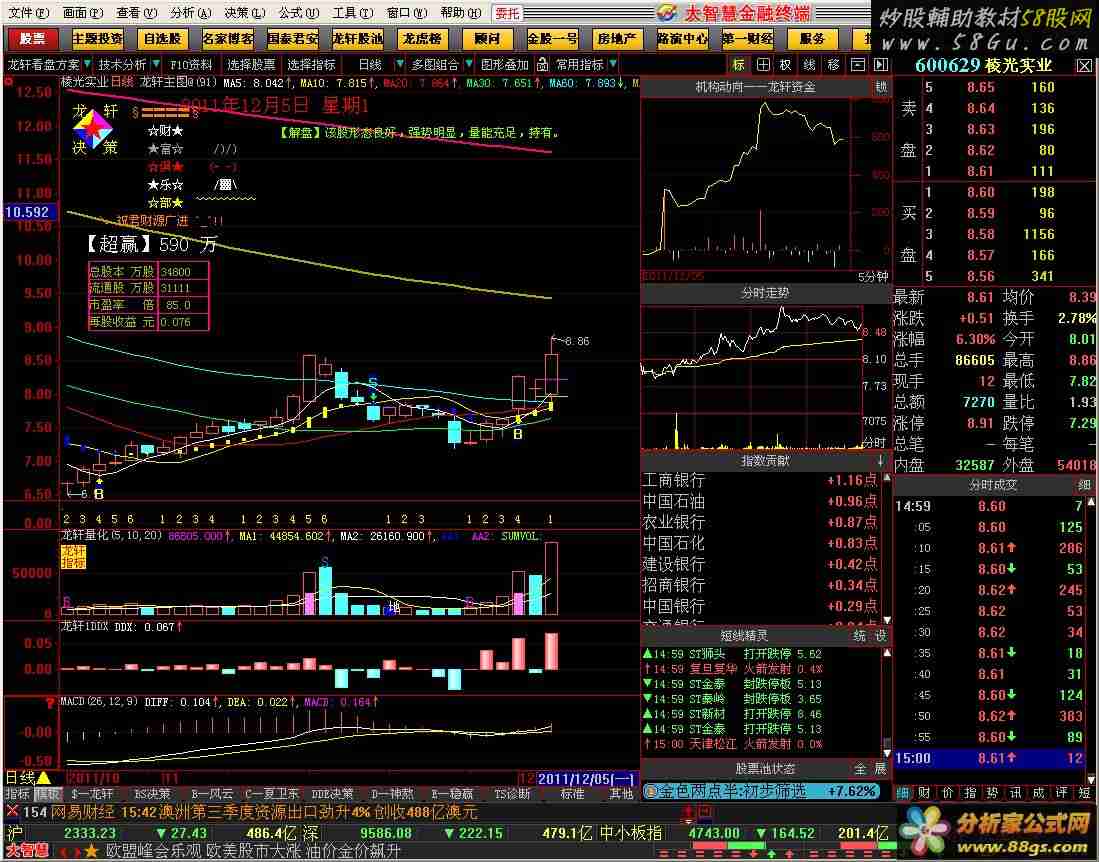Open 自选股 watchlist
Viewport: 1099px width, 862px height.
click(x=163, y=39)
